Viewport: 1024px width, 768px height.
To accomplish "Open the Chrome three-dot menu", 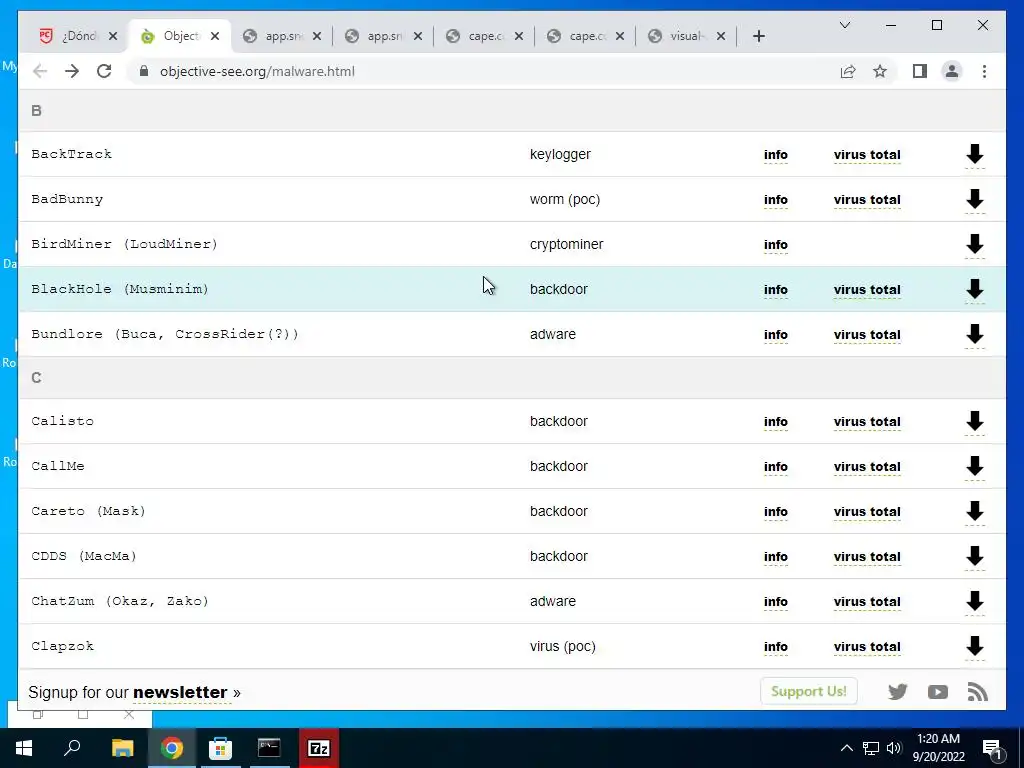I will [x=984, y=71].
